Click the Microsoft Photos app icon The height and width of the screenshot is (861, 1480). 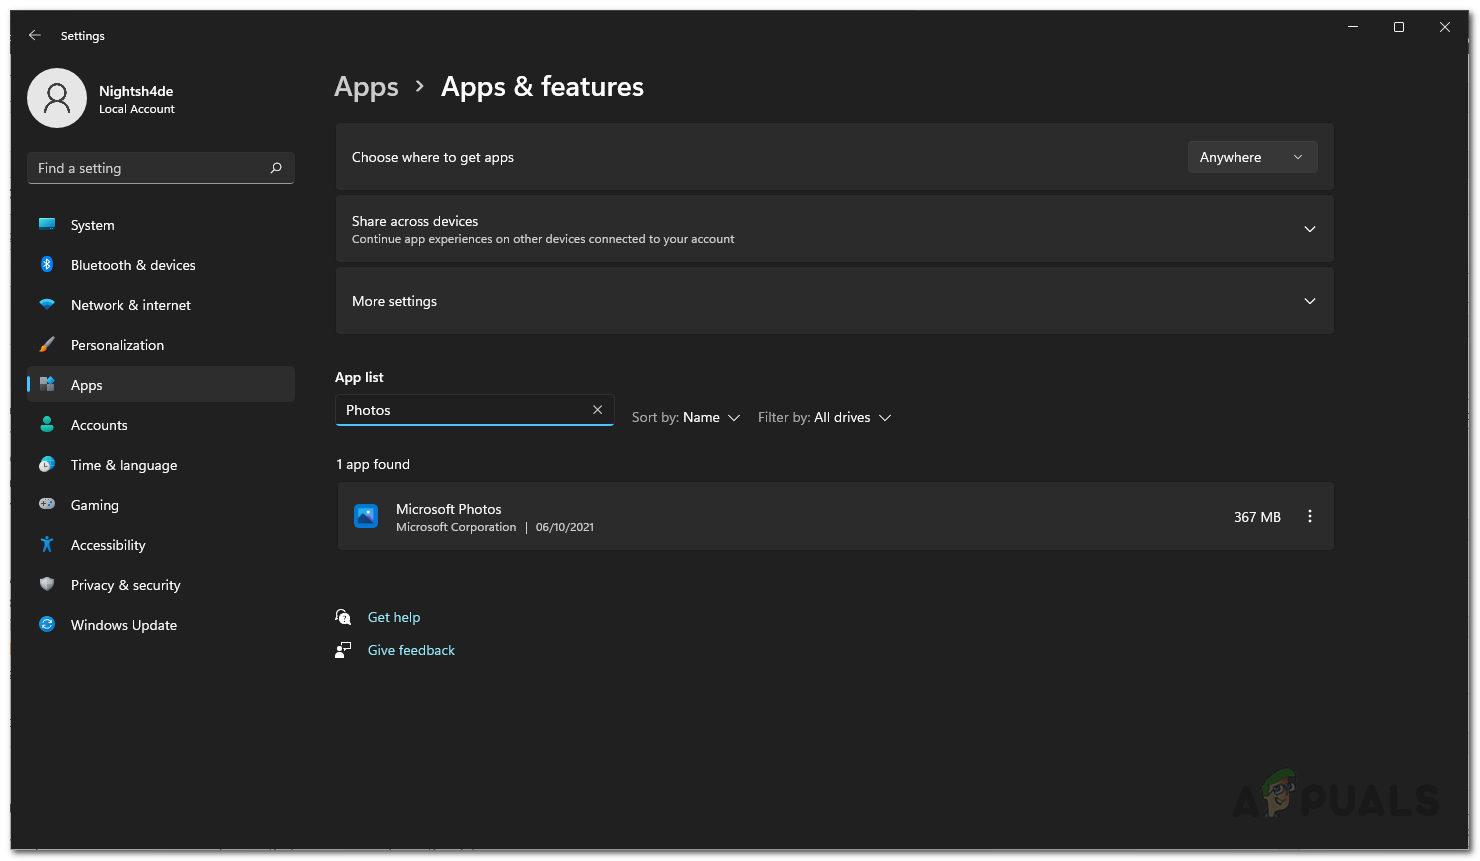click(366, 517)
